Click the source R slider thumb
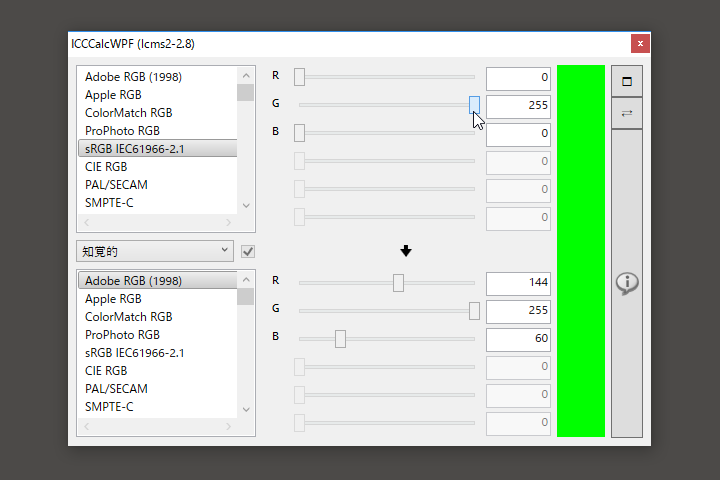 (299, 77)
